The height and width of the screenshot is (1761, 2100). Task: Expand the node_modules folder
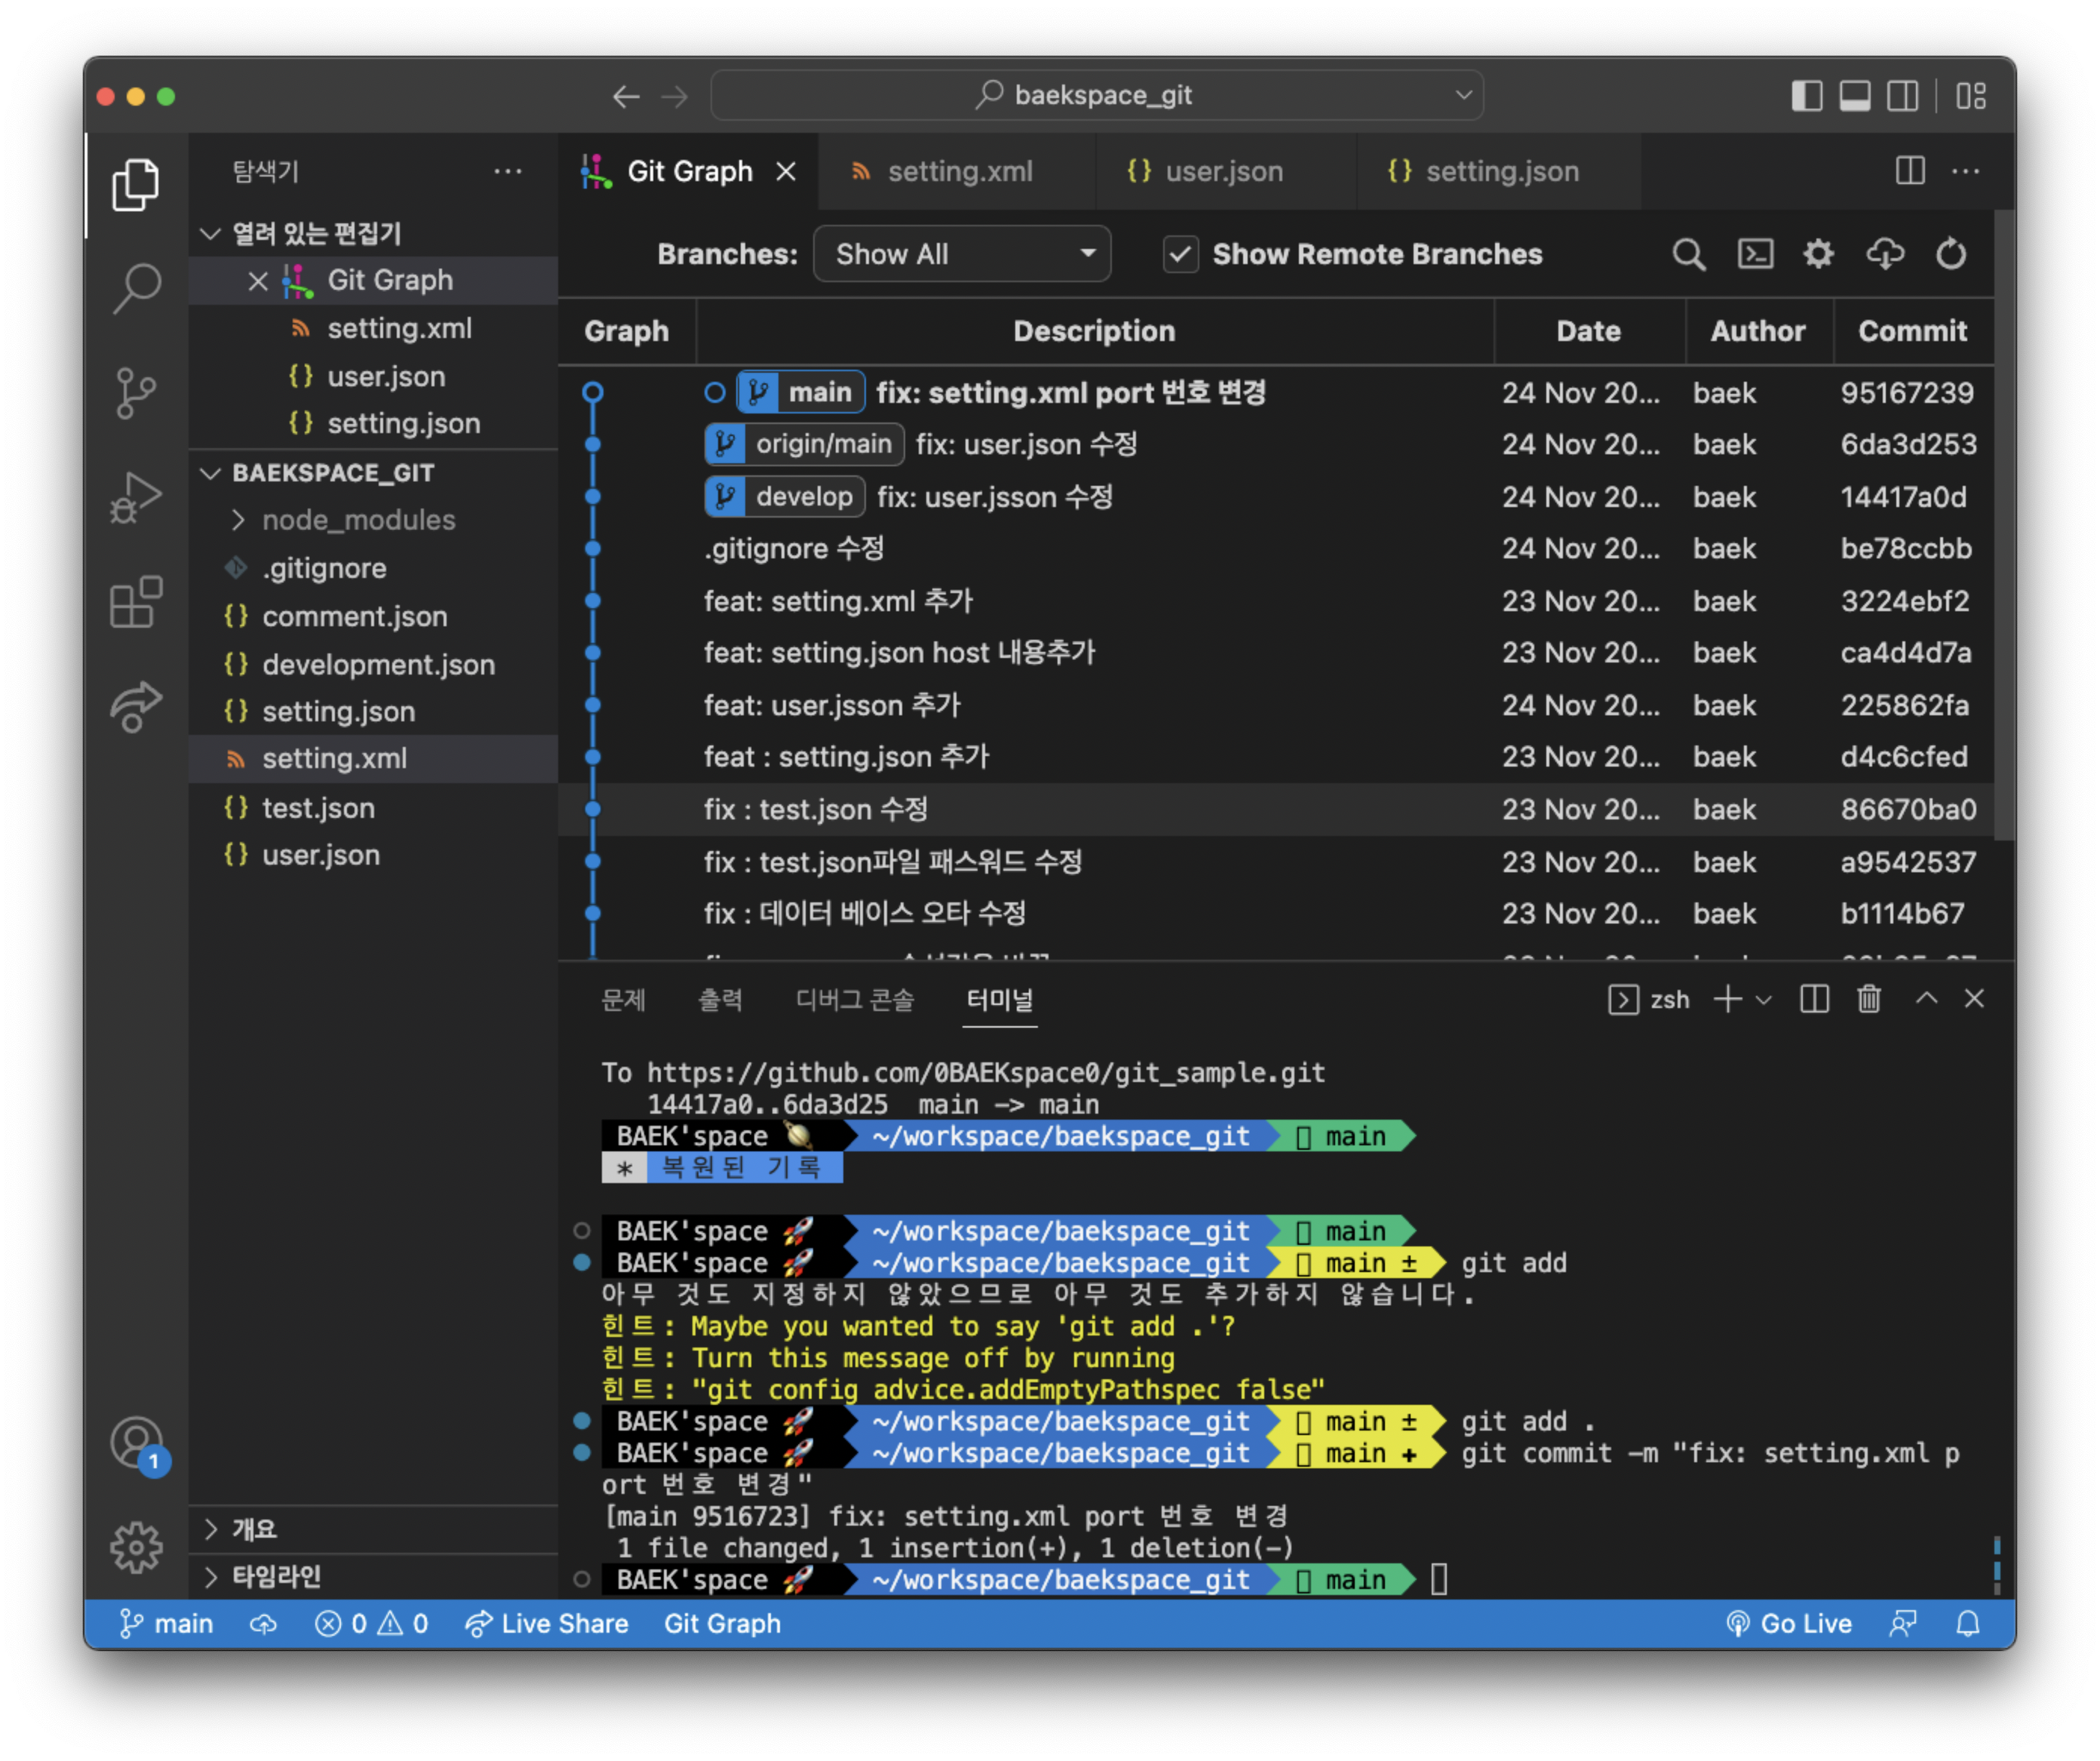point(358,520)
